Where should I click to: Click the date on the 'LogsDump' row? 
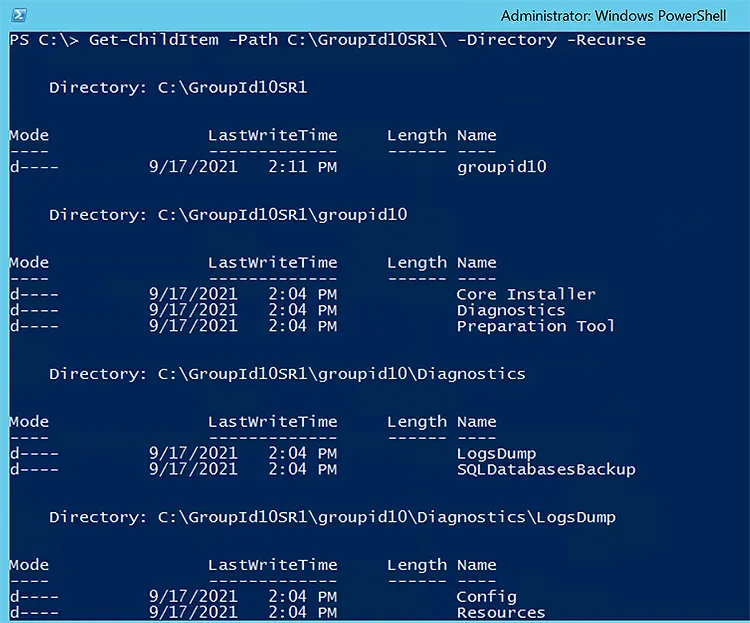click(193, 453)
